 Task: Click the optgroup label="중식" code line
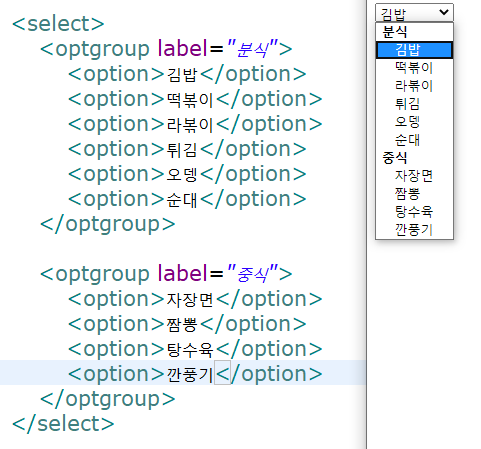(166, 274)
